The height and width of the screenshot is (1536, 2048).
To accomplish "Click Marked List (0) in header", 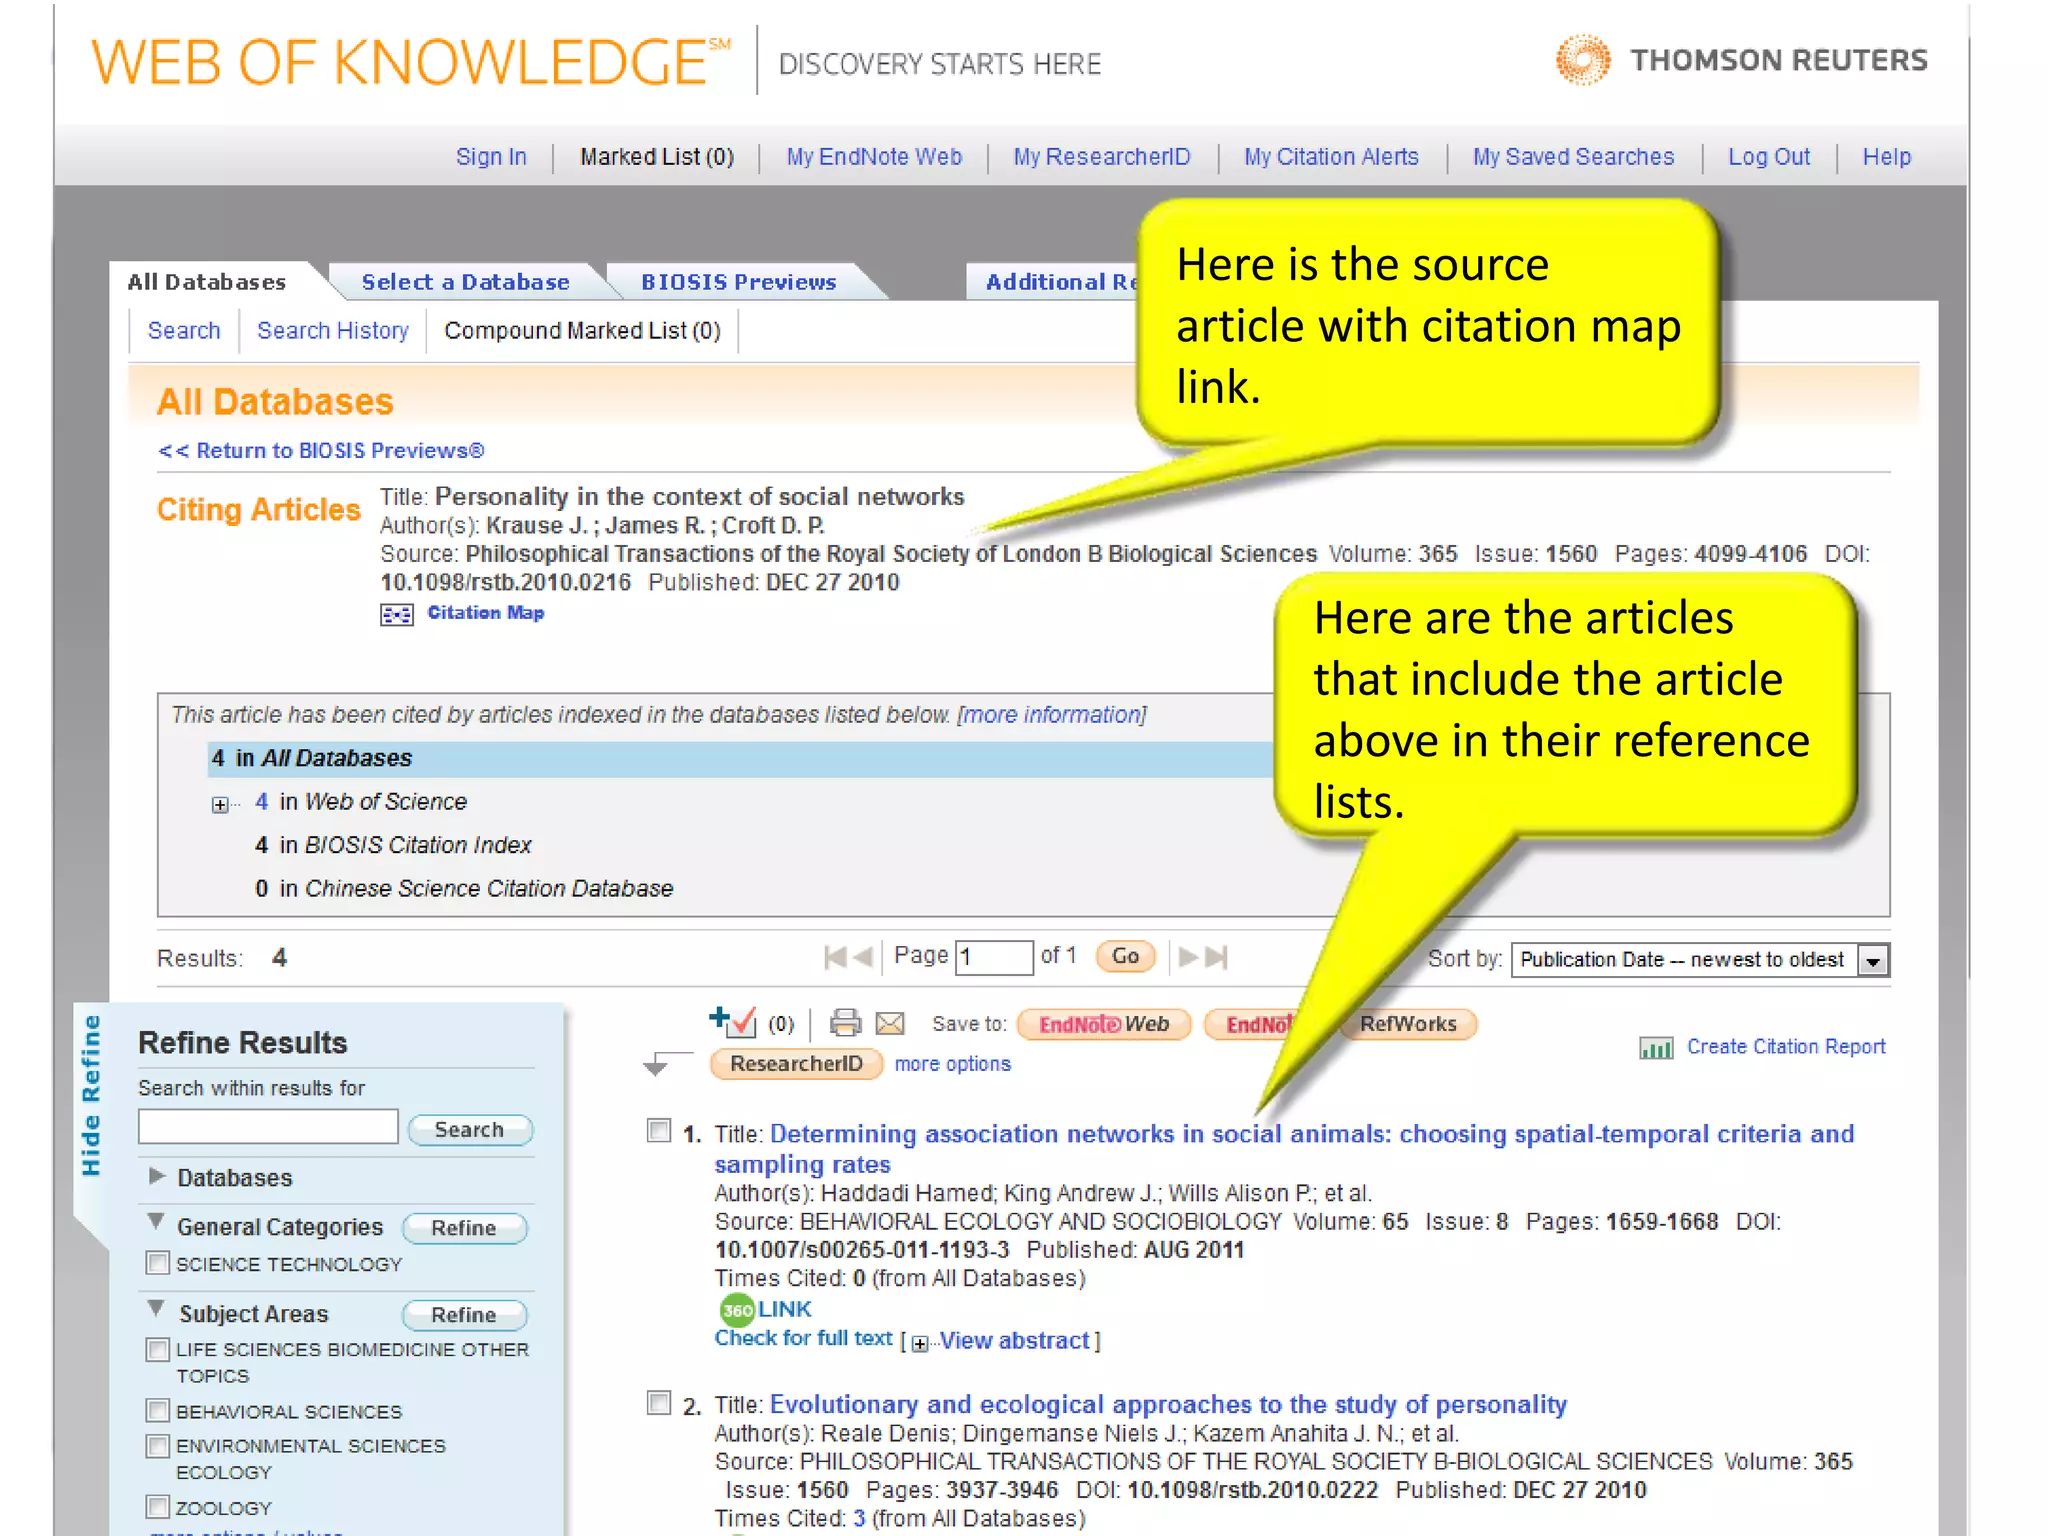I will (x=657, y=157).
